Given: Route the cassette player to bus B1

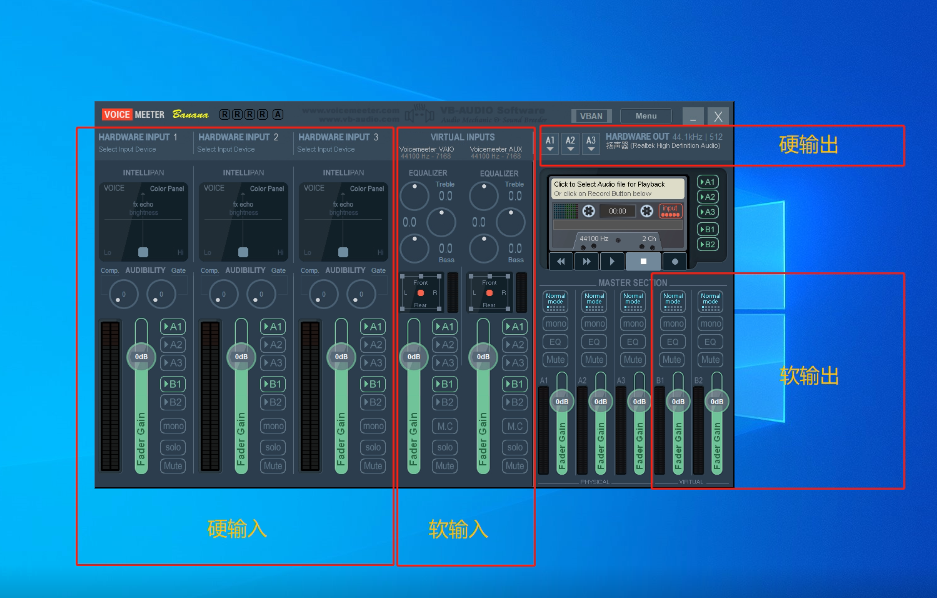Looking at the screenshot, I should pos(708,229).
